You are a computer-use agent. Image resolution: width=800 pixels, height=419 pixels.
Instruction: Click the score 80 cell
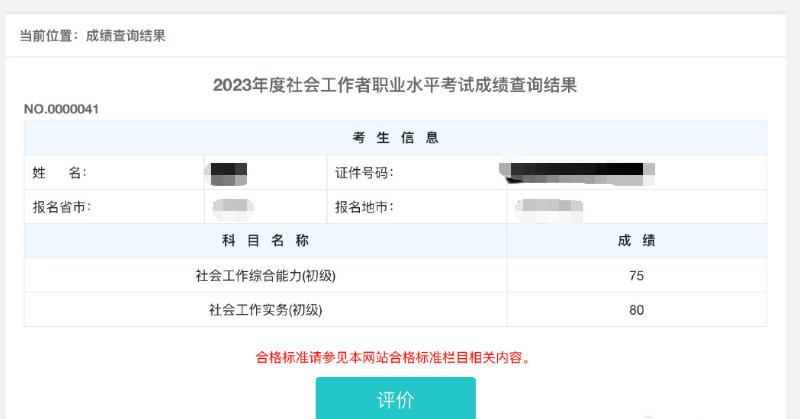click(x=636, y=310)
